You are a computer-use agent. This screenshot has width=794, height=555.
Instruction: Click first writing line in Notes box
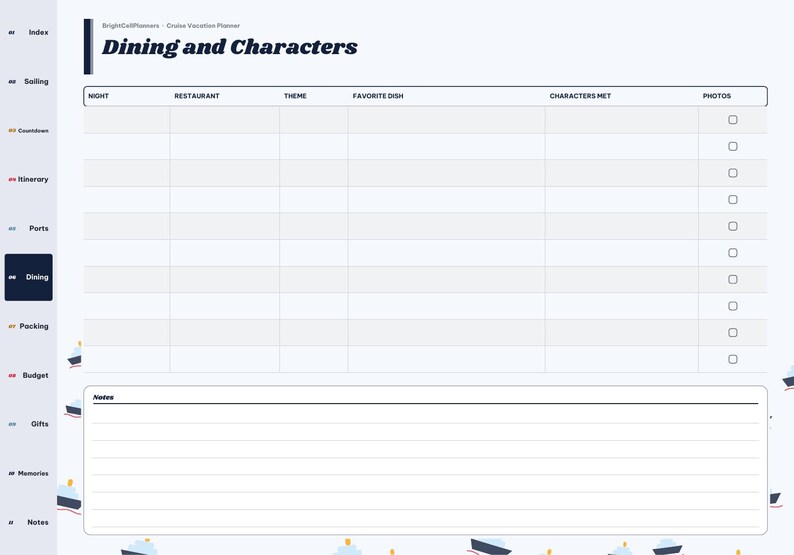(425, 414)
